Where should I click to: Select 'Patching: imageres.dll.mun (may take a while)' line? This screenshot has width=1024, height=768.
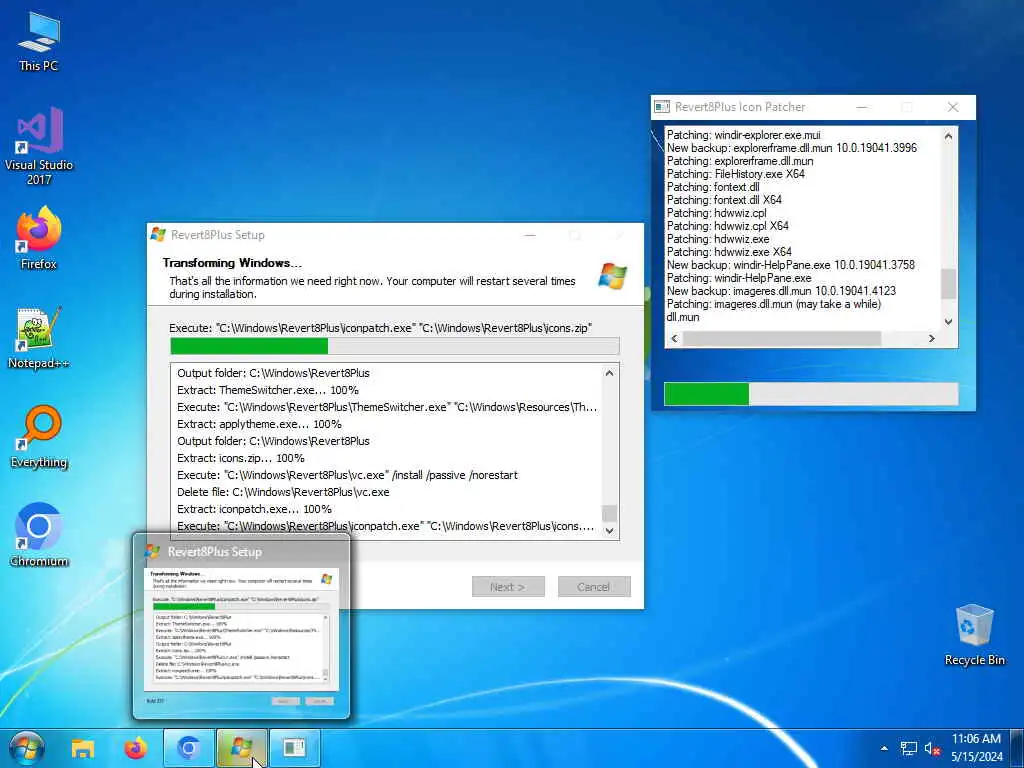773,304
